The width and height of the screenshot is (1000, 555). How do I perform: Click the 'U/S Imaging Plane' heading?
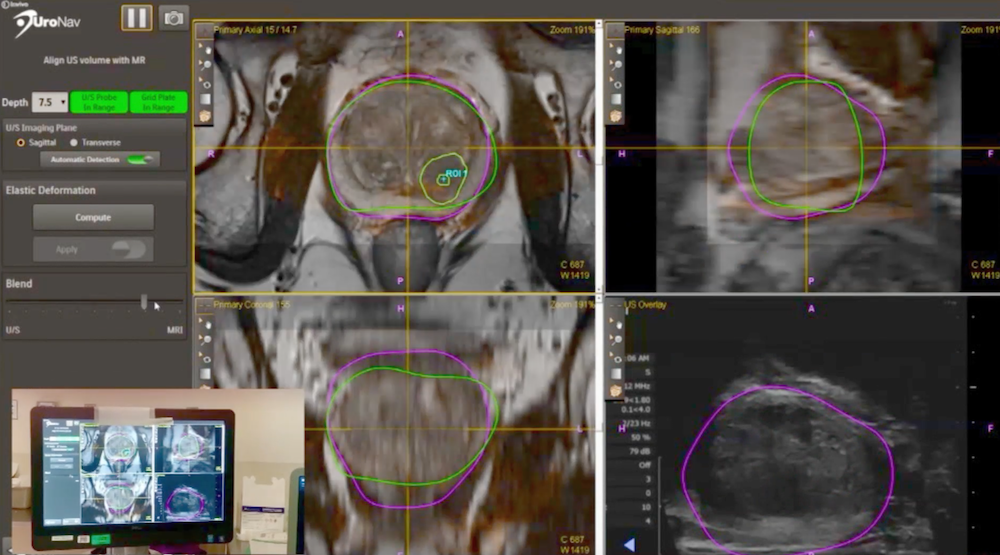pos(41,128)
